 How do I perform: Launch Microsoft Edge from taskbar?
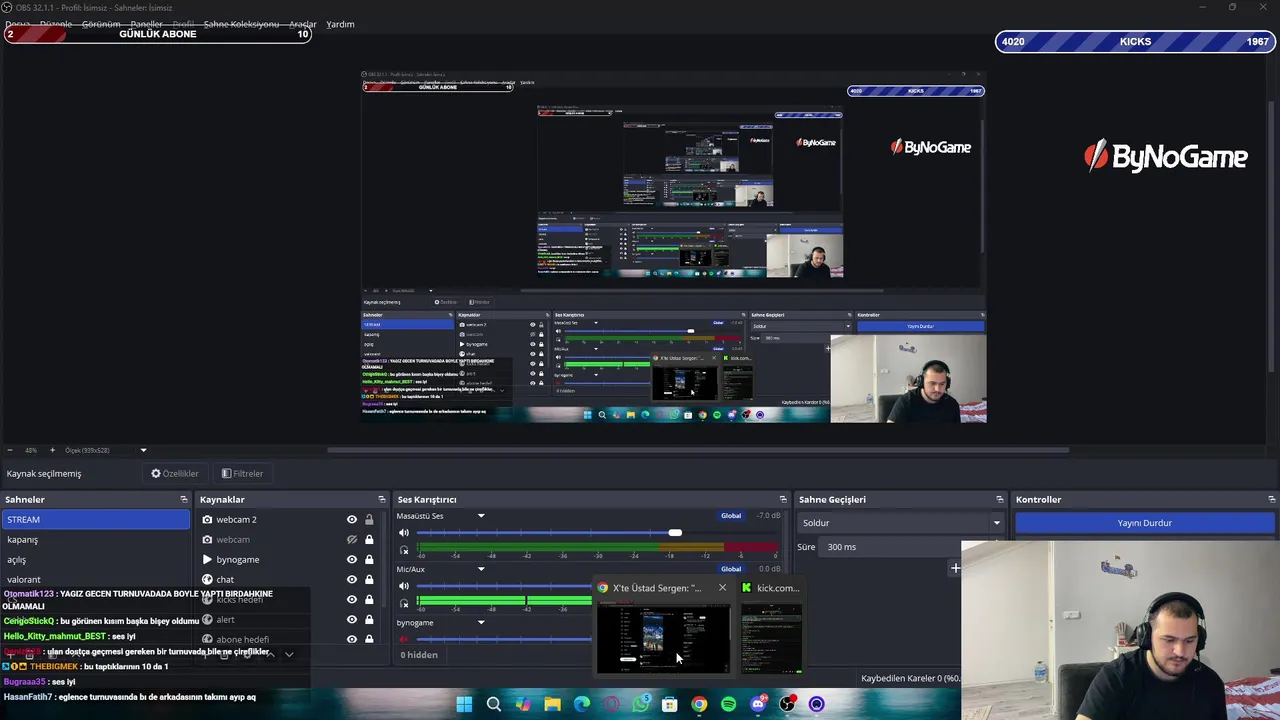pos(582,704)
